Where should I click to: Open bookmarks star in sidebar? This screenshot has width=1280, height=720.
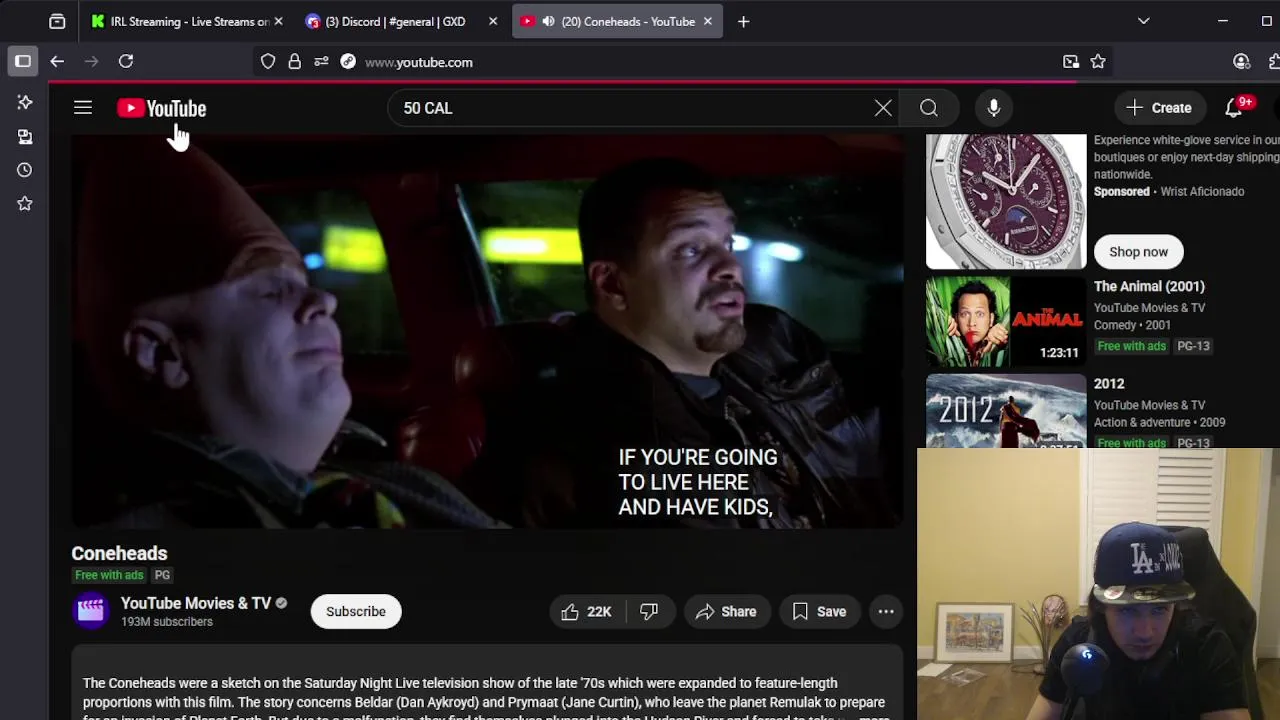(25, 204)
